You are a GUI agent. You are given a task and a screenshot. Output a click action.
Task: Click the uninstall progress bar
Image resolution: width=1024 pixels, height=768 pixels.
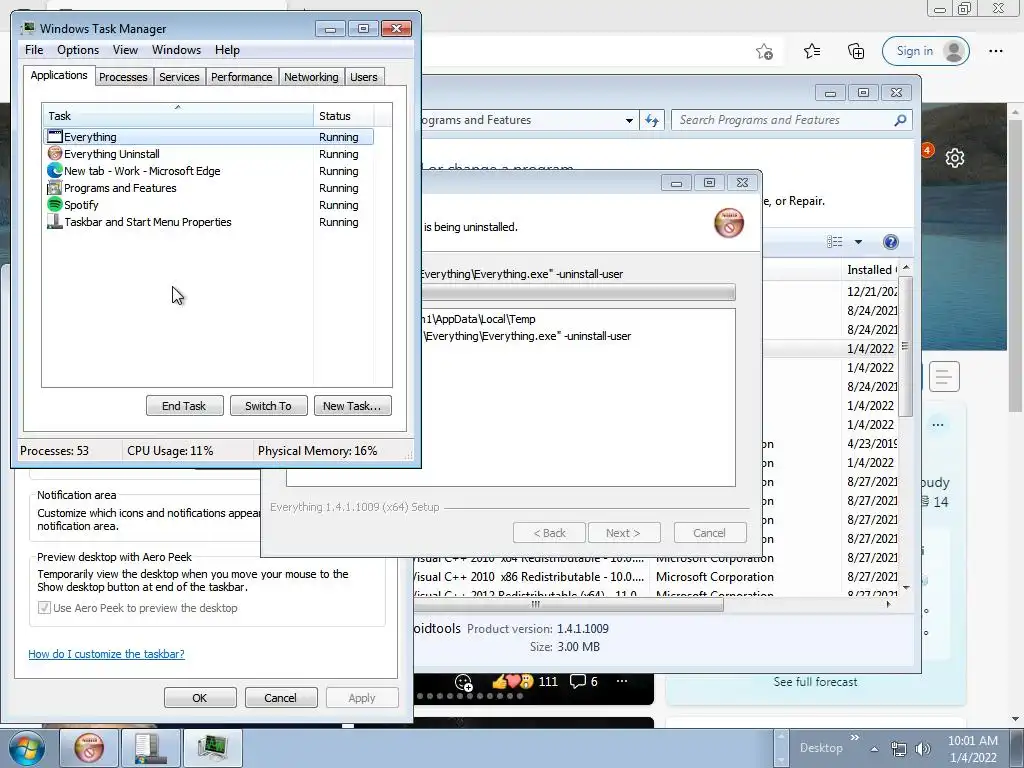click(579, 292)
